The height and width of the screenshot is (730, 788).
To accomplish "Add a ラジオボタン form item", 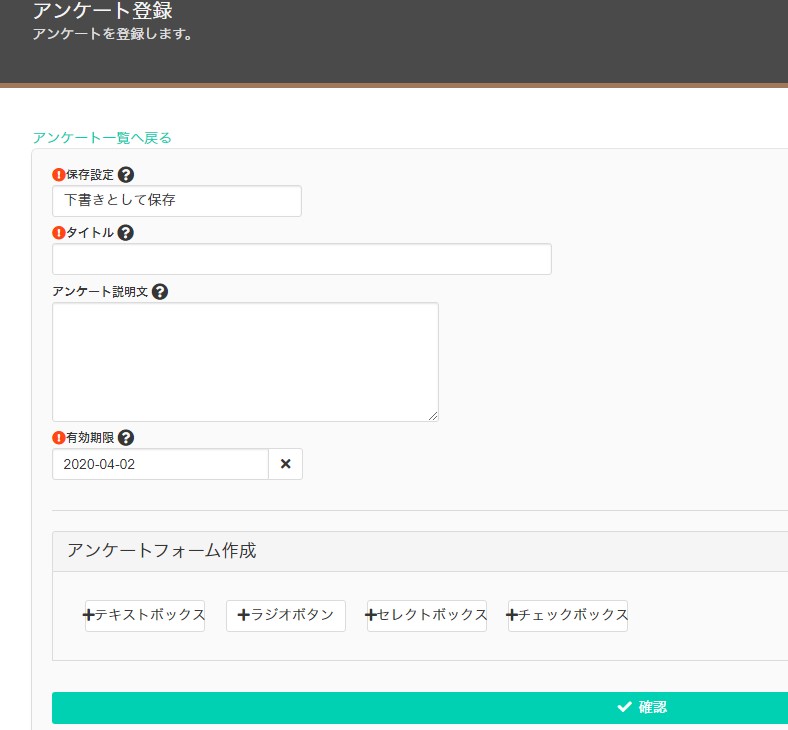I will click(285, 615).
